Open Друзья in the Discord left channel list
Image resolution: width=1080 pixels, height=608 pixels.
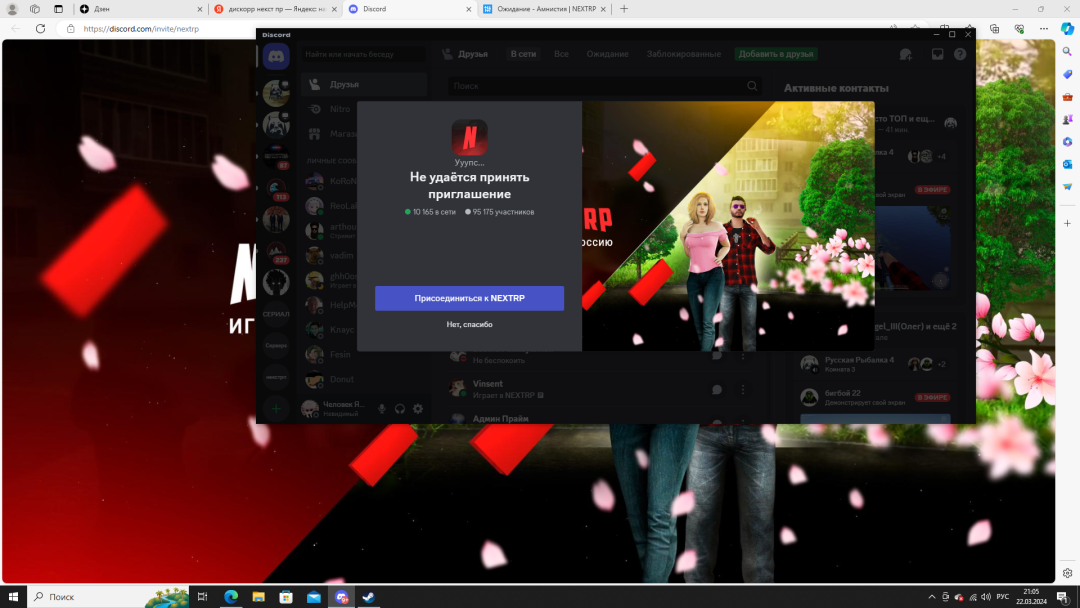point(364,84)
